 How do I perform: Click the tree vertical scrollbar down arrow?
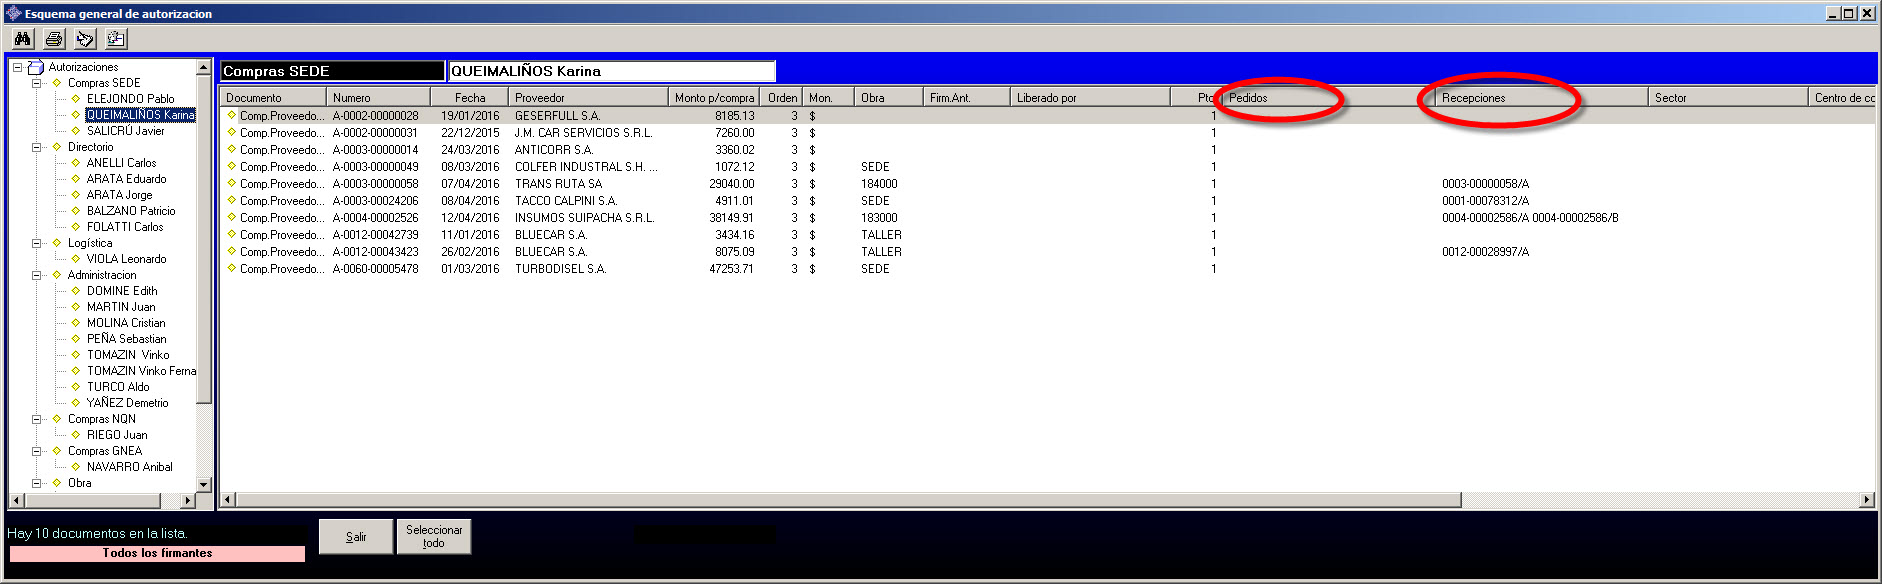204,484
